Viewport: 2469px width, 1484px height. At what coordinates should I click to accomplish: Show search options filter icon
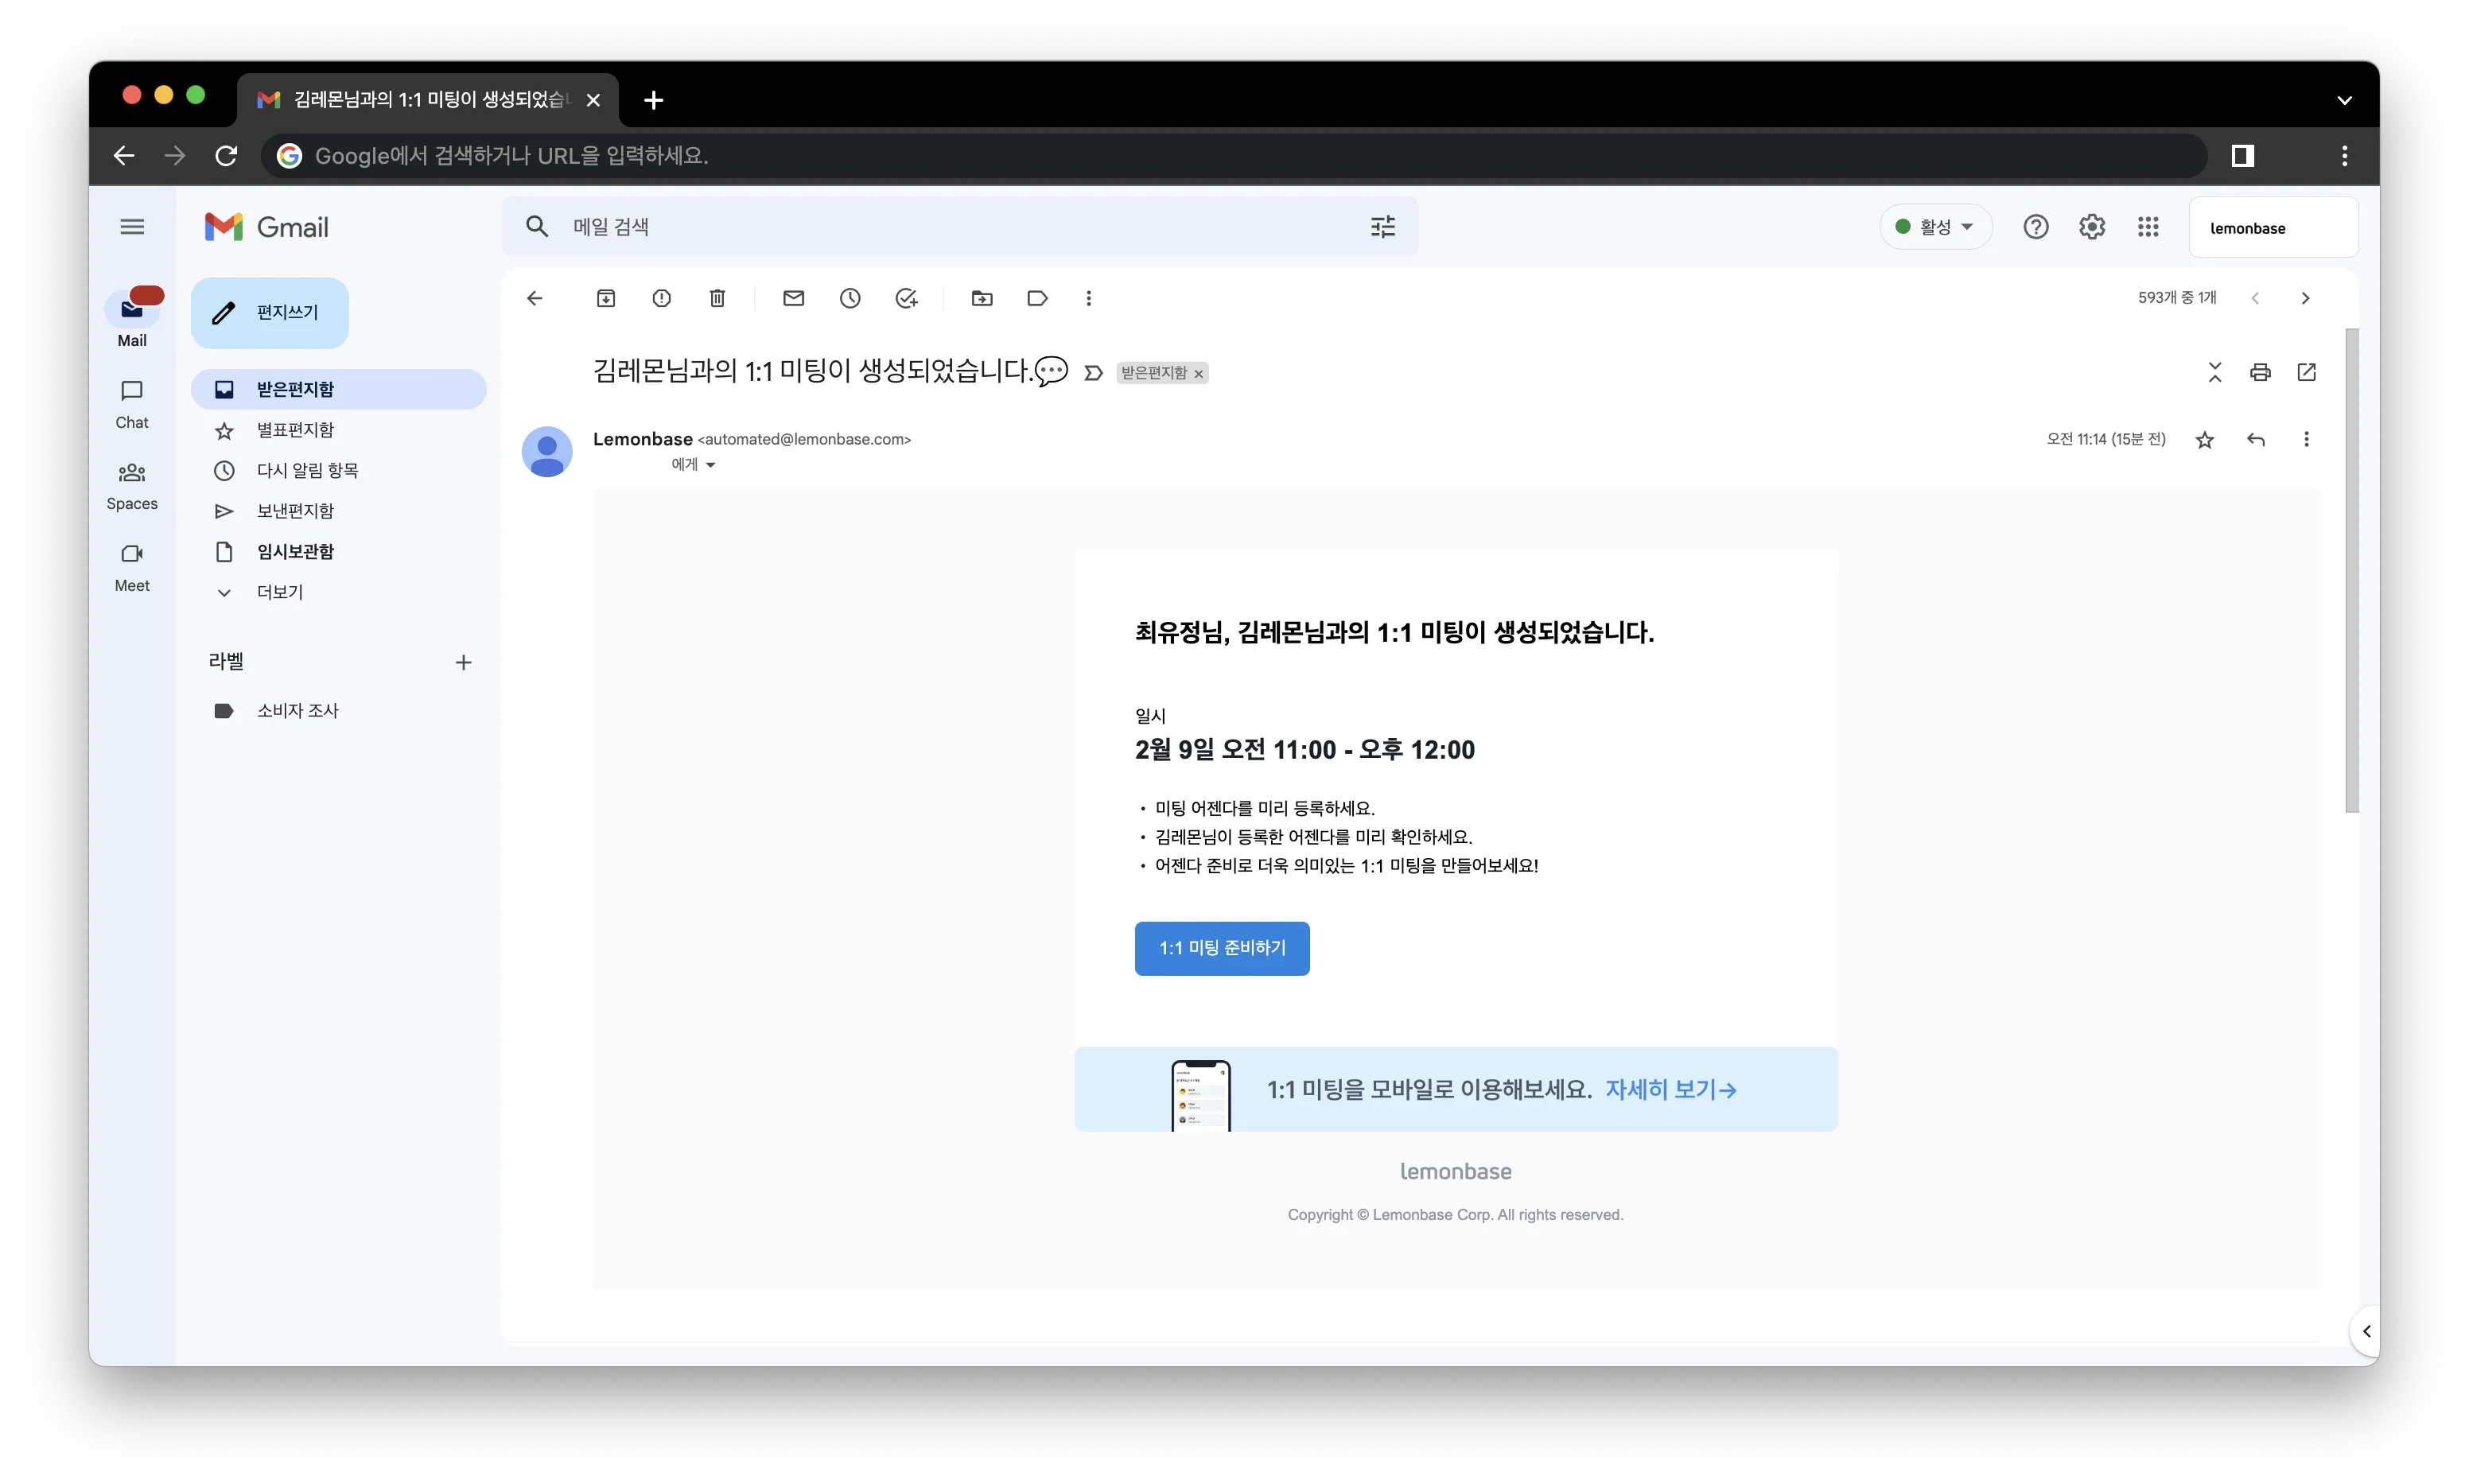(x=1383, y=227)
